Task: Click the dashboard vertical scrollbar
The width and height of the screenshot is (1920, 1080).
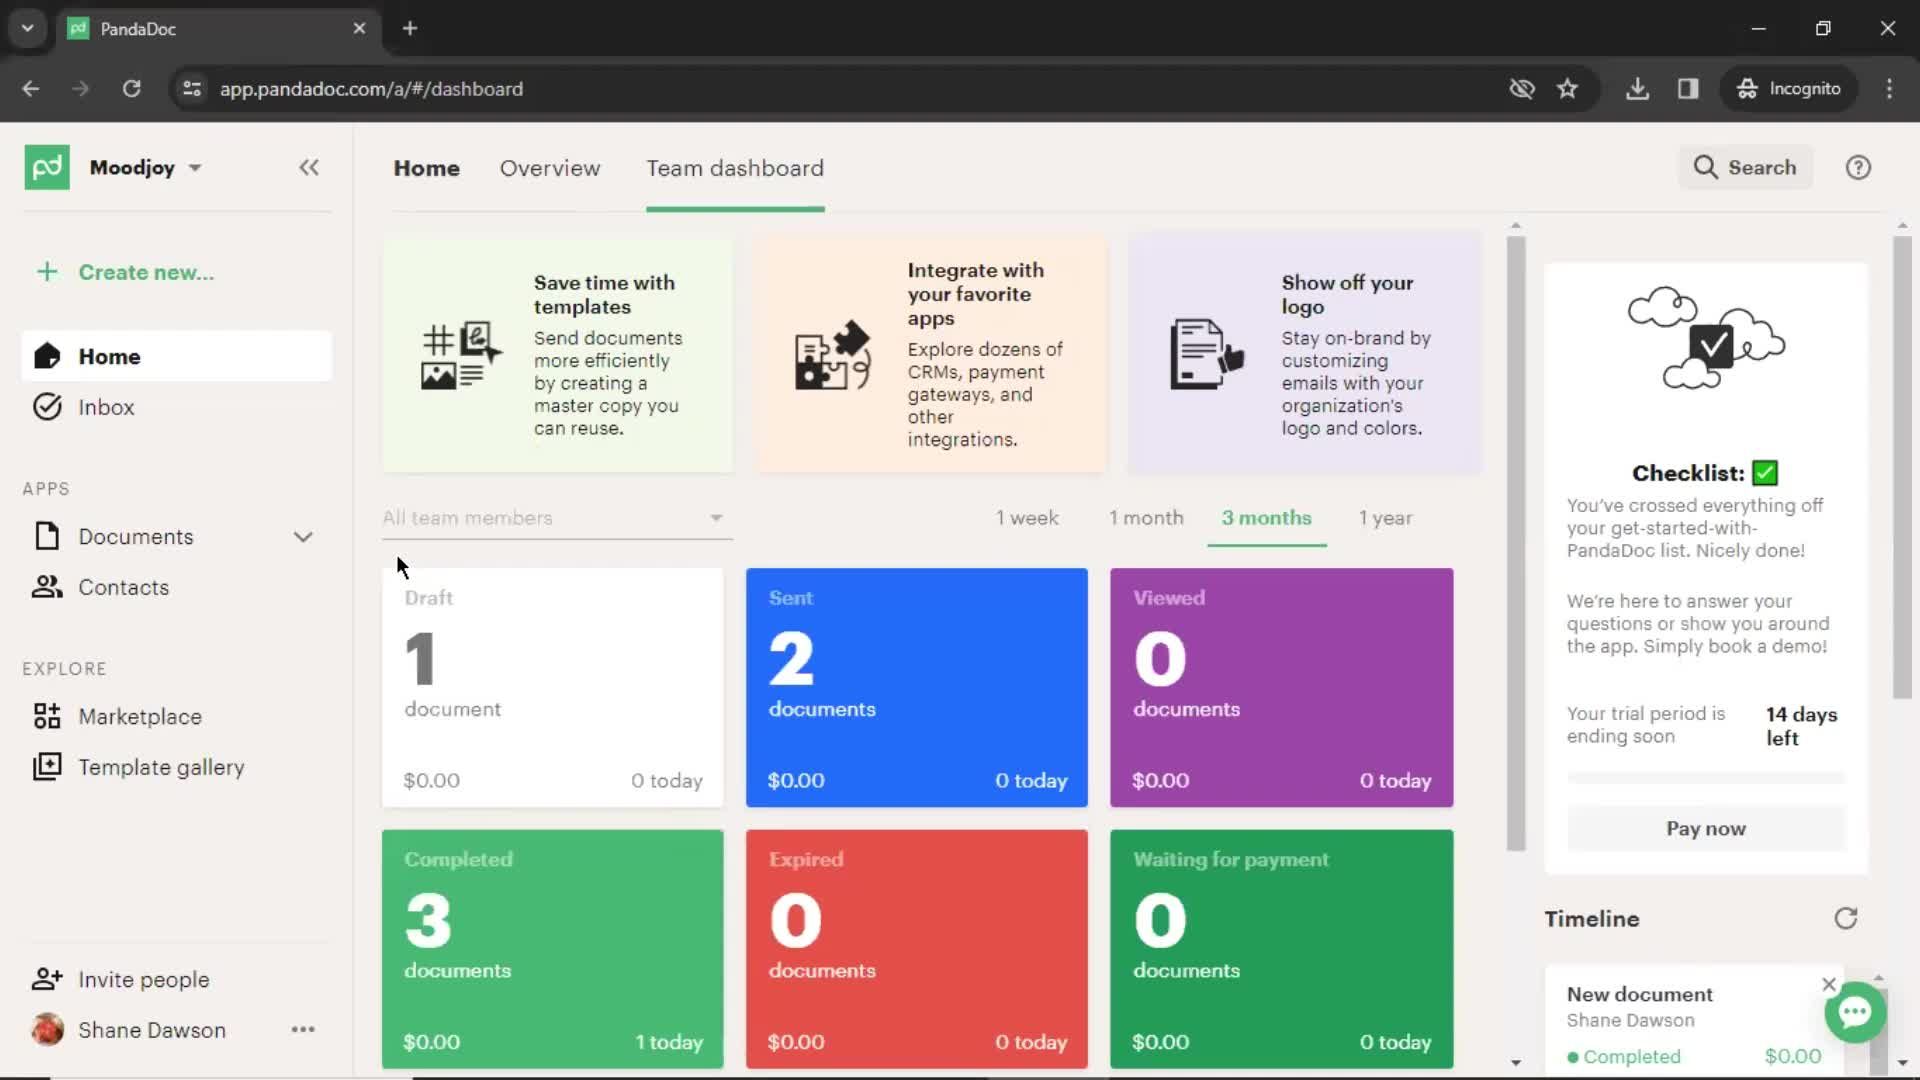Action: pos(1516,543)
